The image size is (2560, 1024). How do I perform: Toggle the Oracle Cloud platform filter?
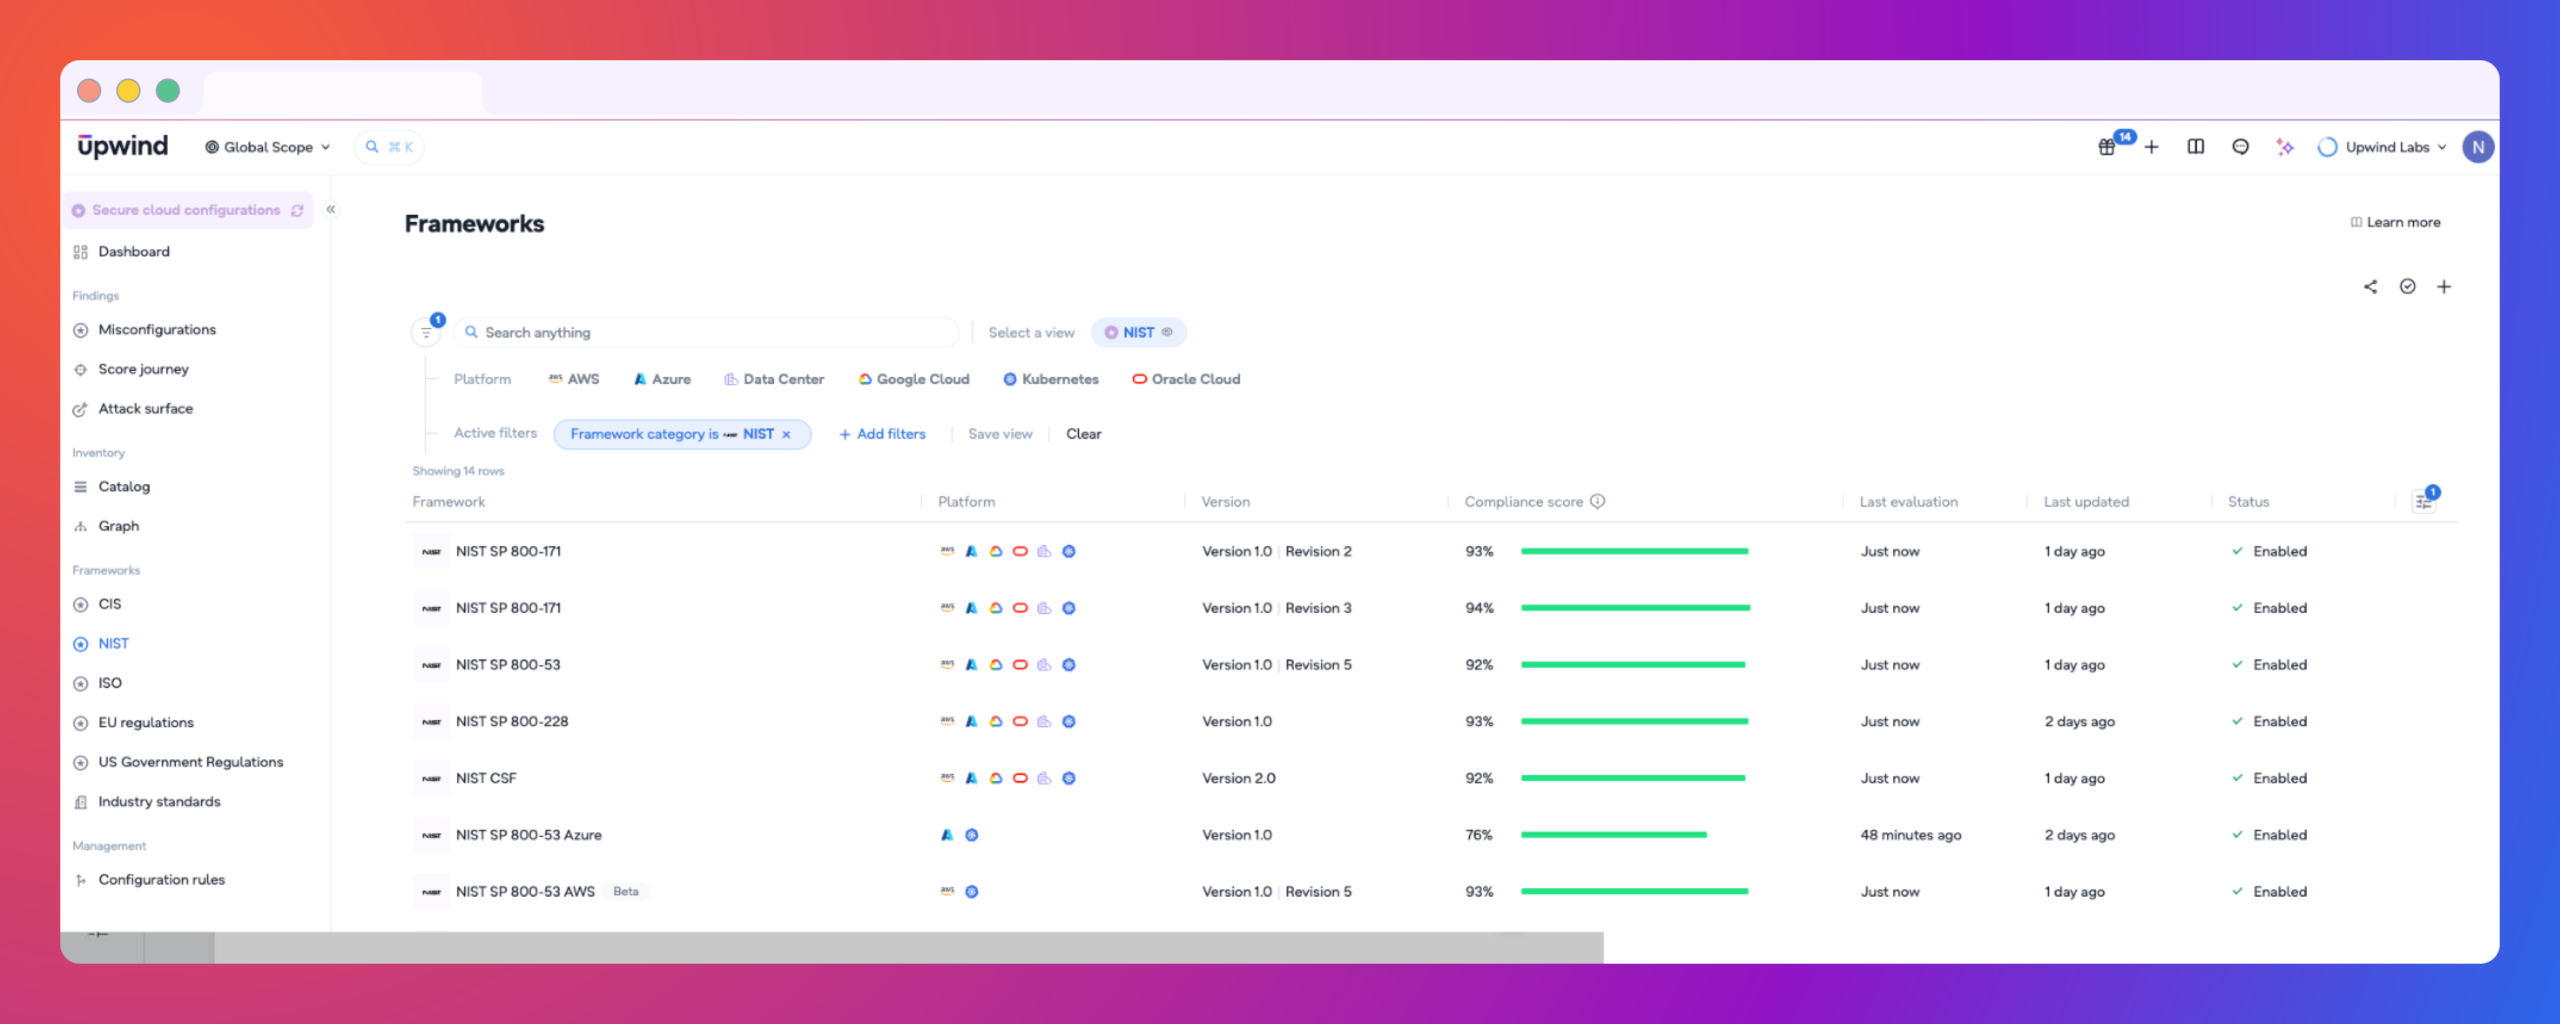pos(1186,380)
